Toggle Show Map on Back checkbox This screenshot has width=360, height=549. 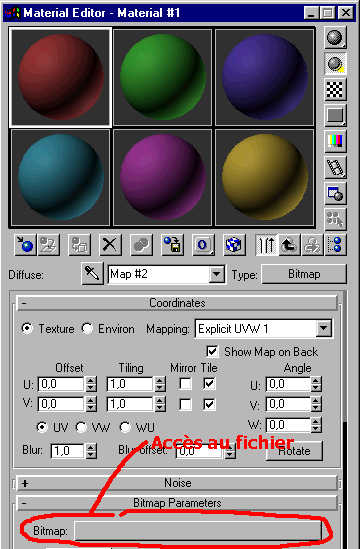tap(212, 352)
